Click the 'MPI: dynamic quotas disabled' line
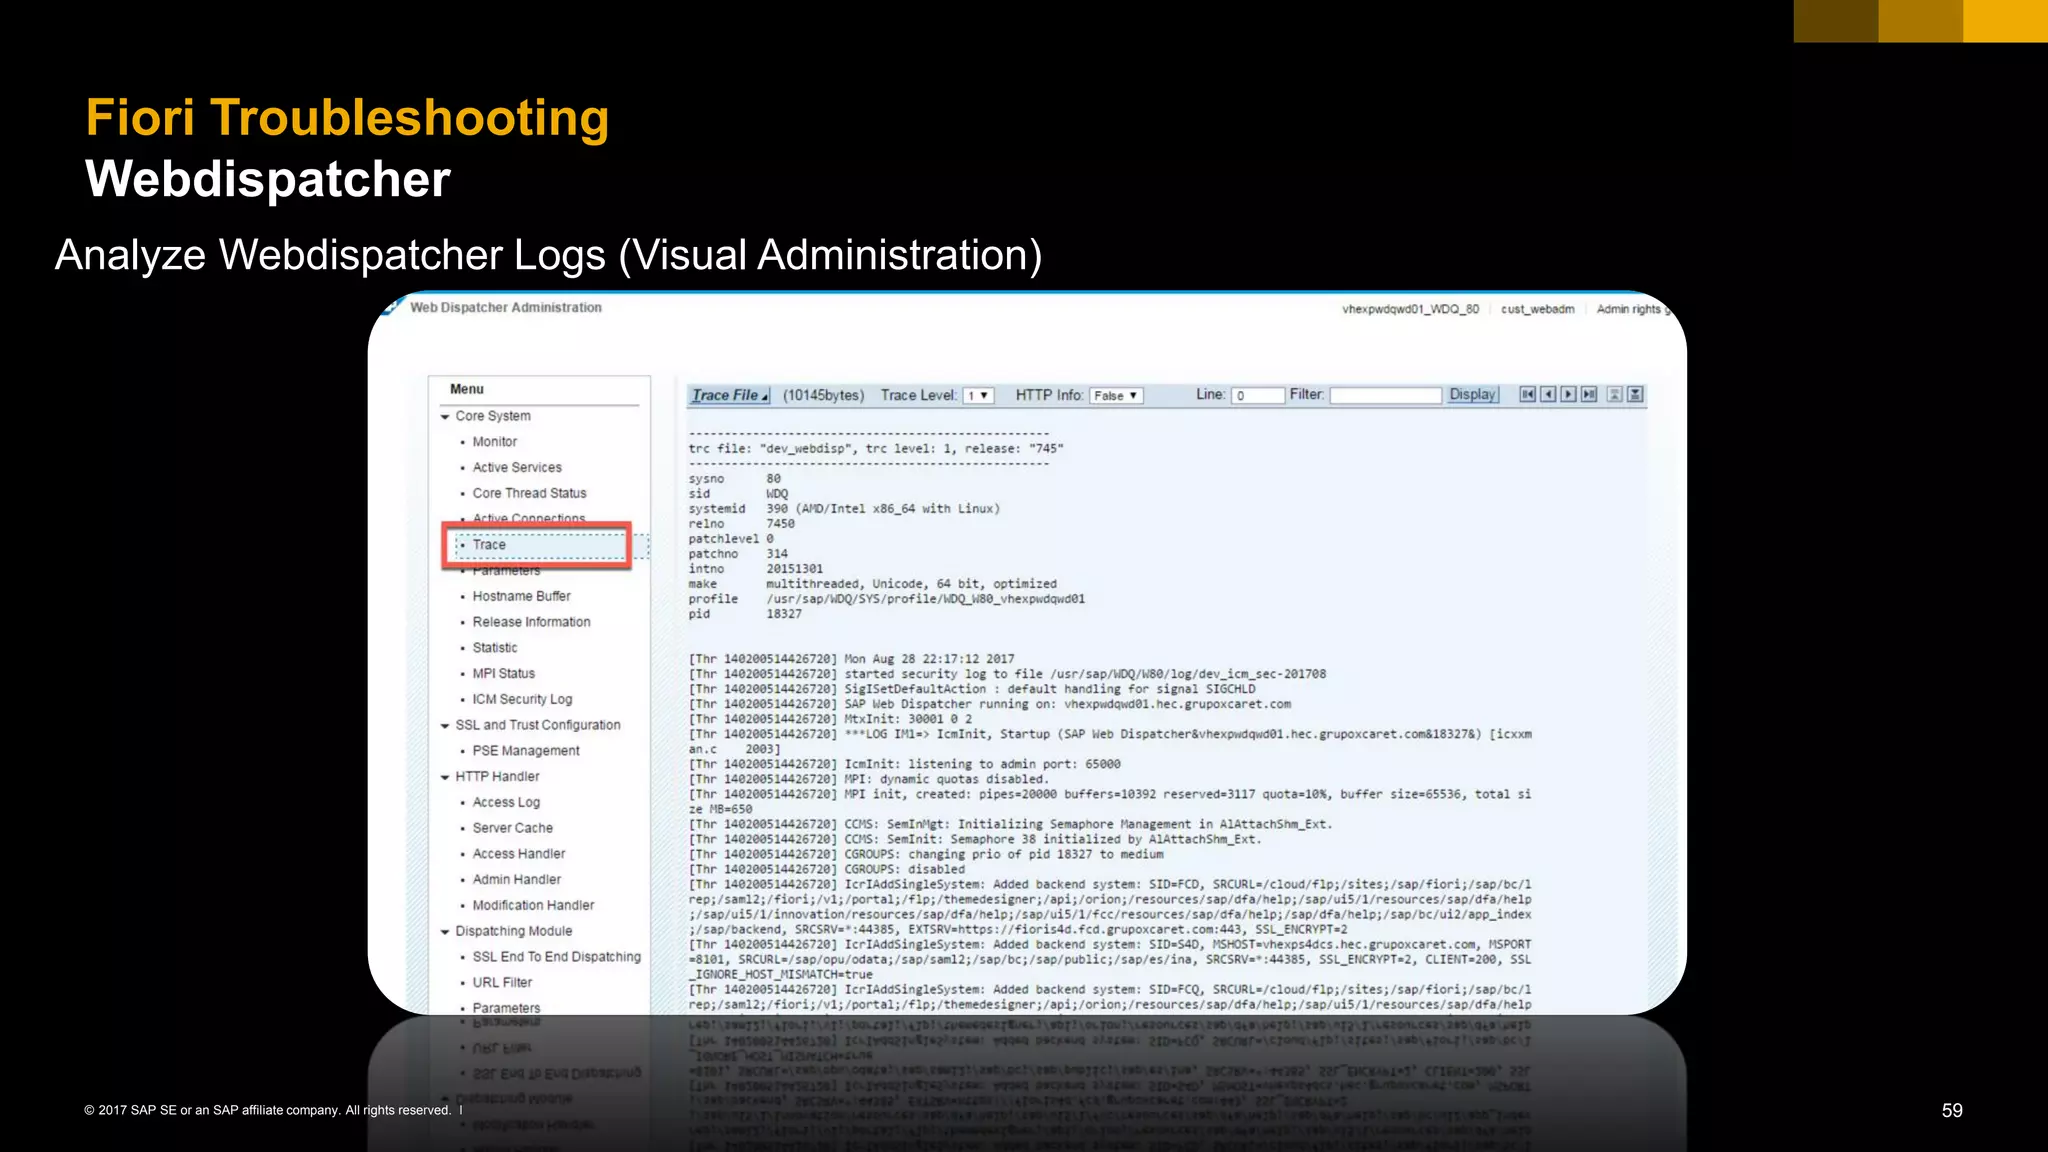 coord(868,779)
